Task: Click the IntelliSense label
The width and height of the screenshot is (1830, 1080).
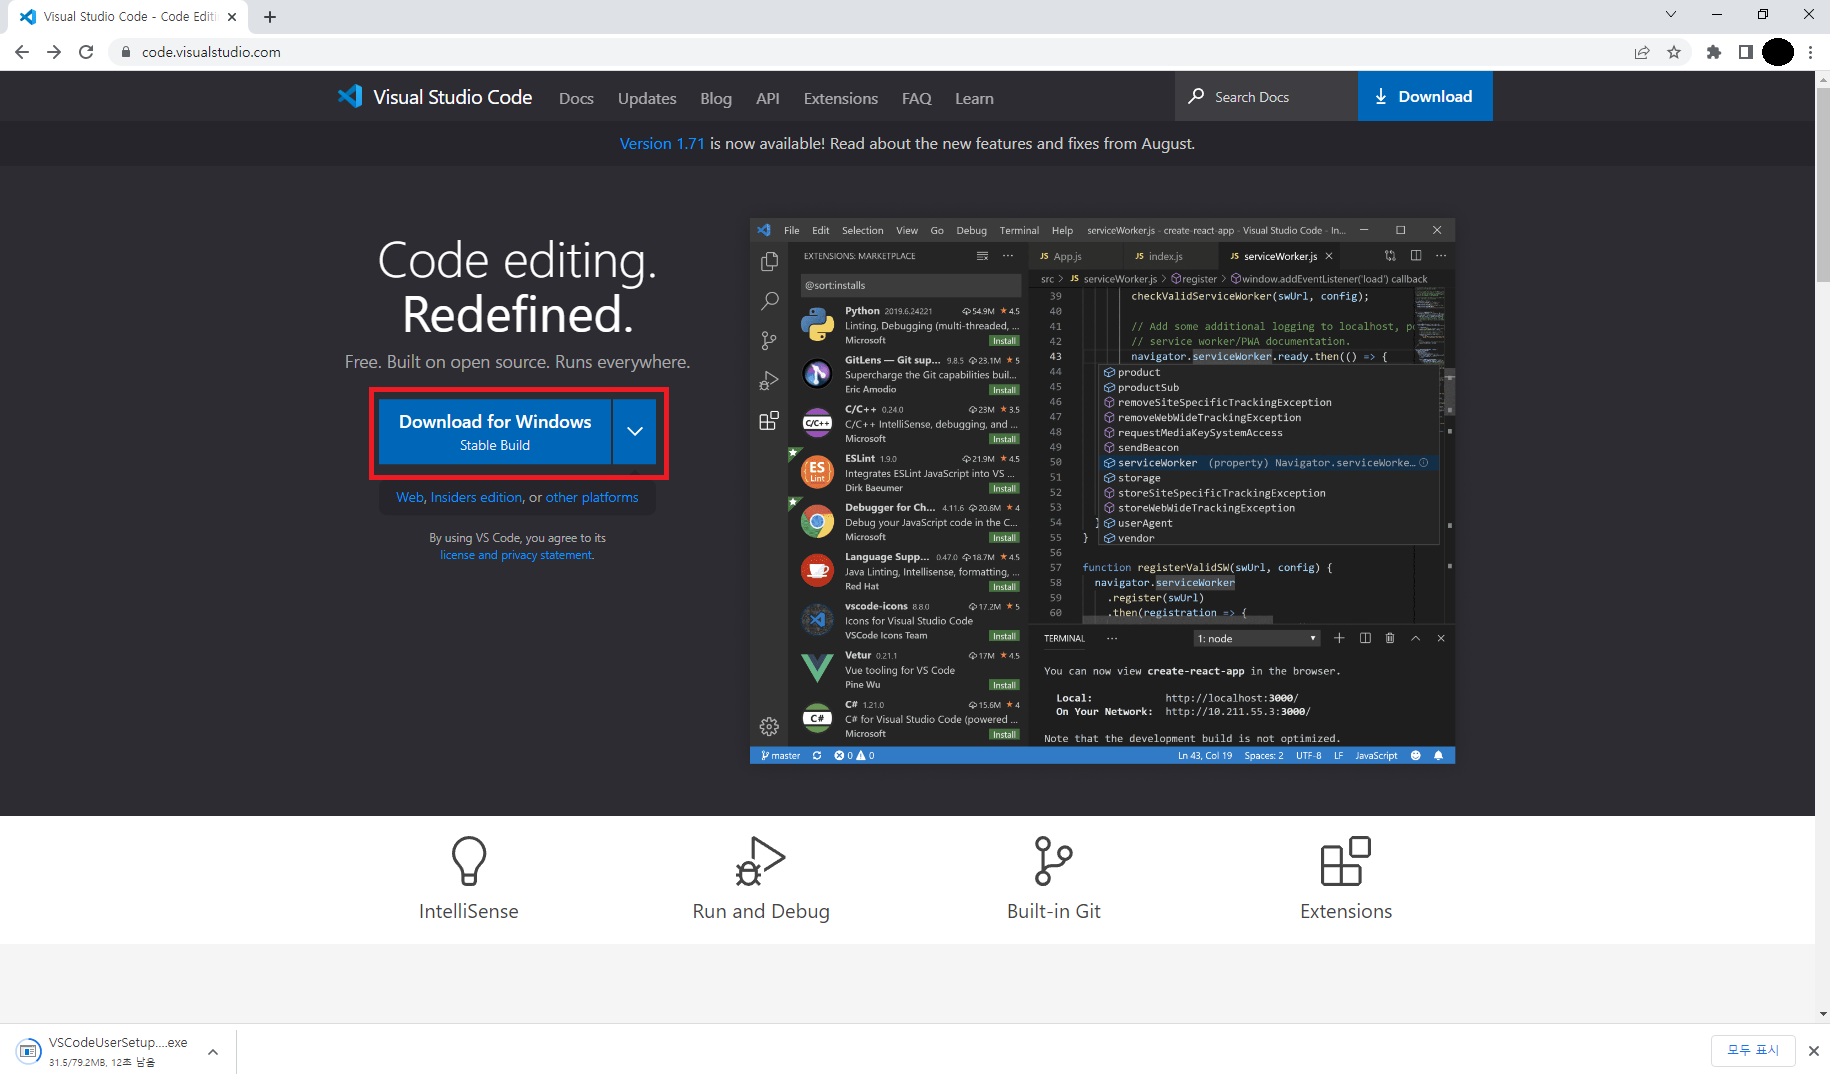Action: coord(469,911)
